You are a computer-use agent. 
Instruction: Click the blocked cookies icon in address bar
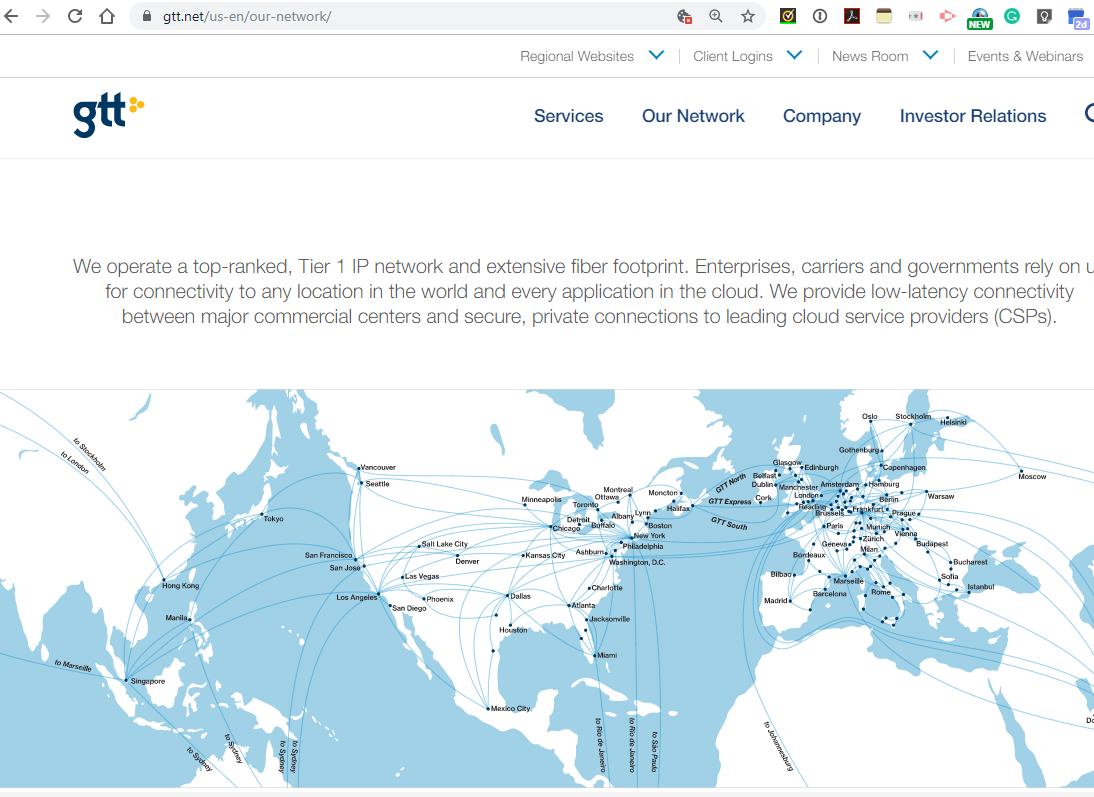684,16
